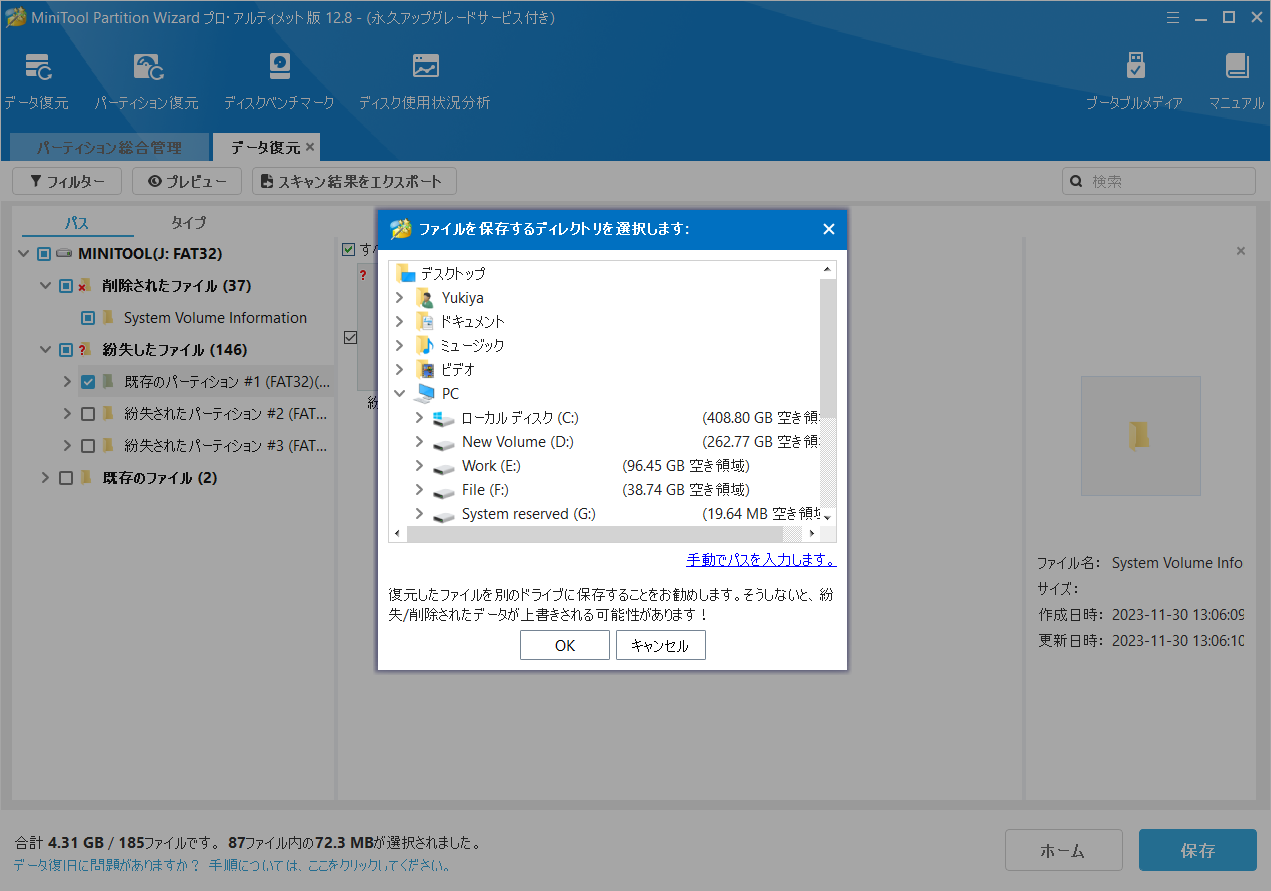Click the Music (ミュージック) folder icon
Image resolution: width=1271 pixels, height=891 pixels.
click(x=424, y=346)
